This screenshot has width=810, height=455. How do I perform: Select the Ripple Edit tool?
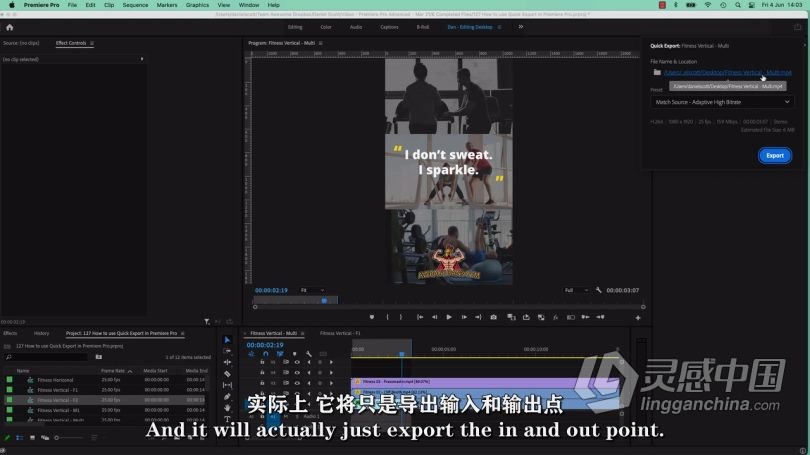coord(227,363)
